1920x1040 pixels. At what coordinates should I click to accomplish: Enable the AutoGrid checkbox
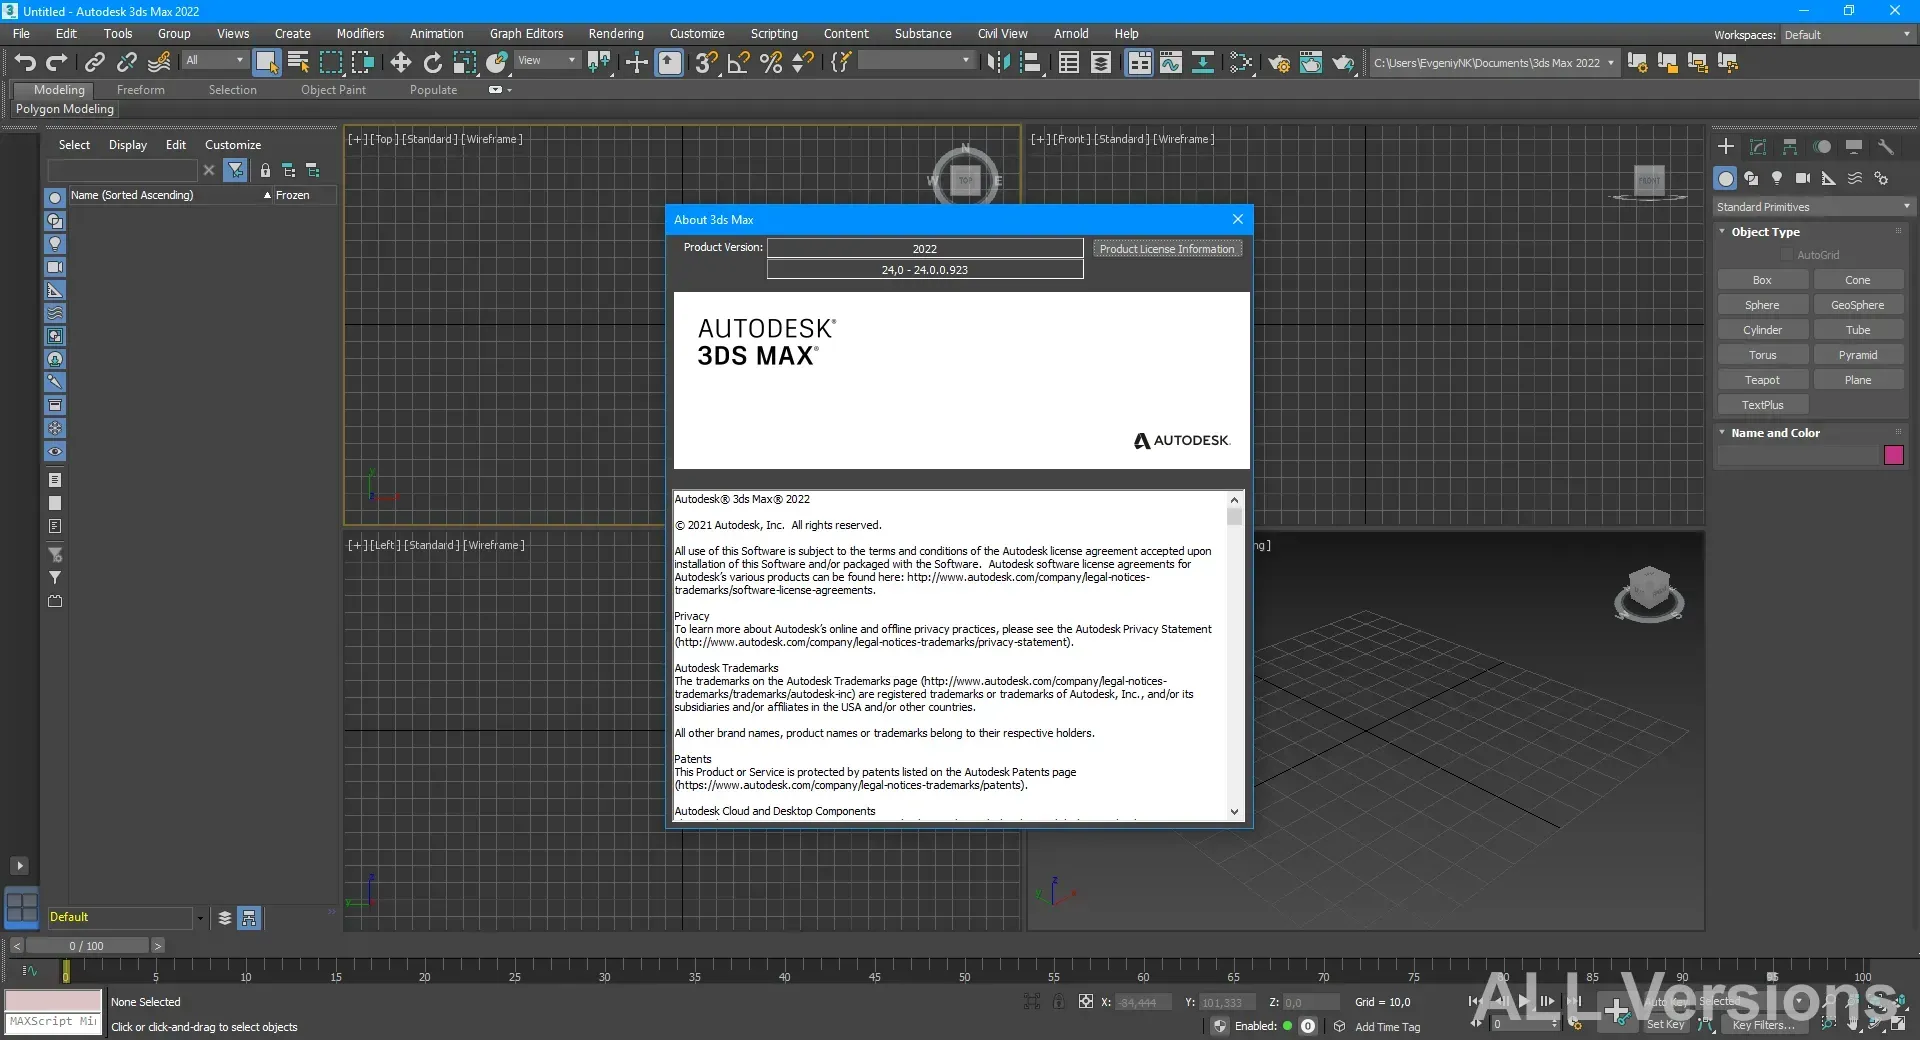(x=1788, y=255)
